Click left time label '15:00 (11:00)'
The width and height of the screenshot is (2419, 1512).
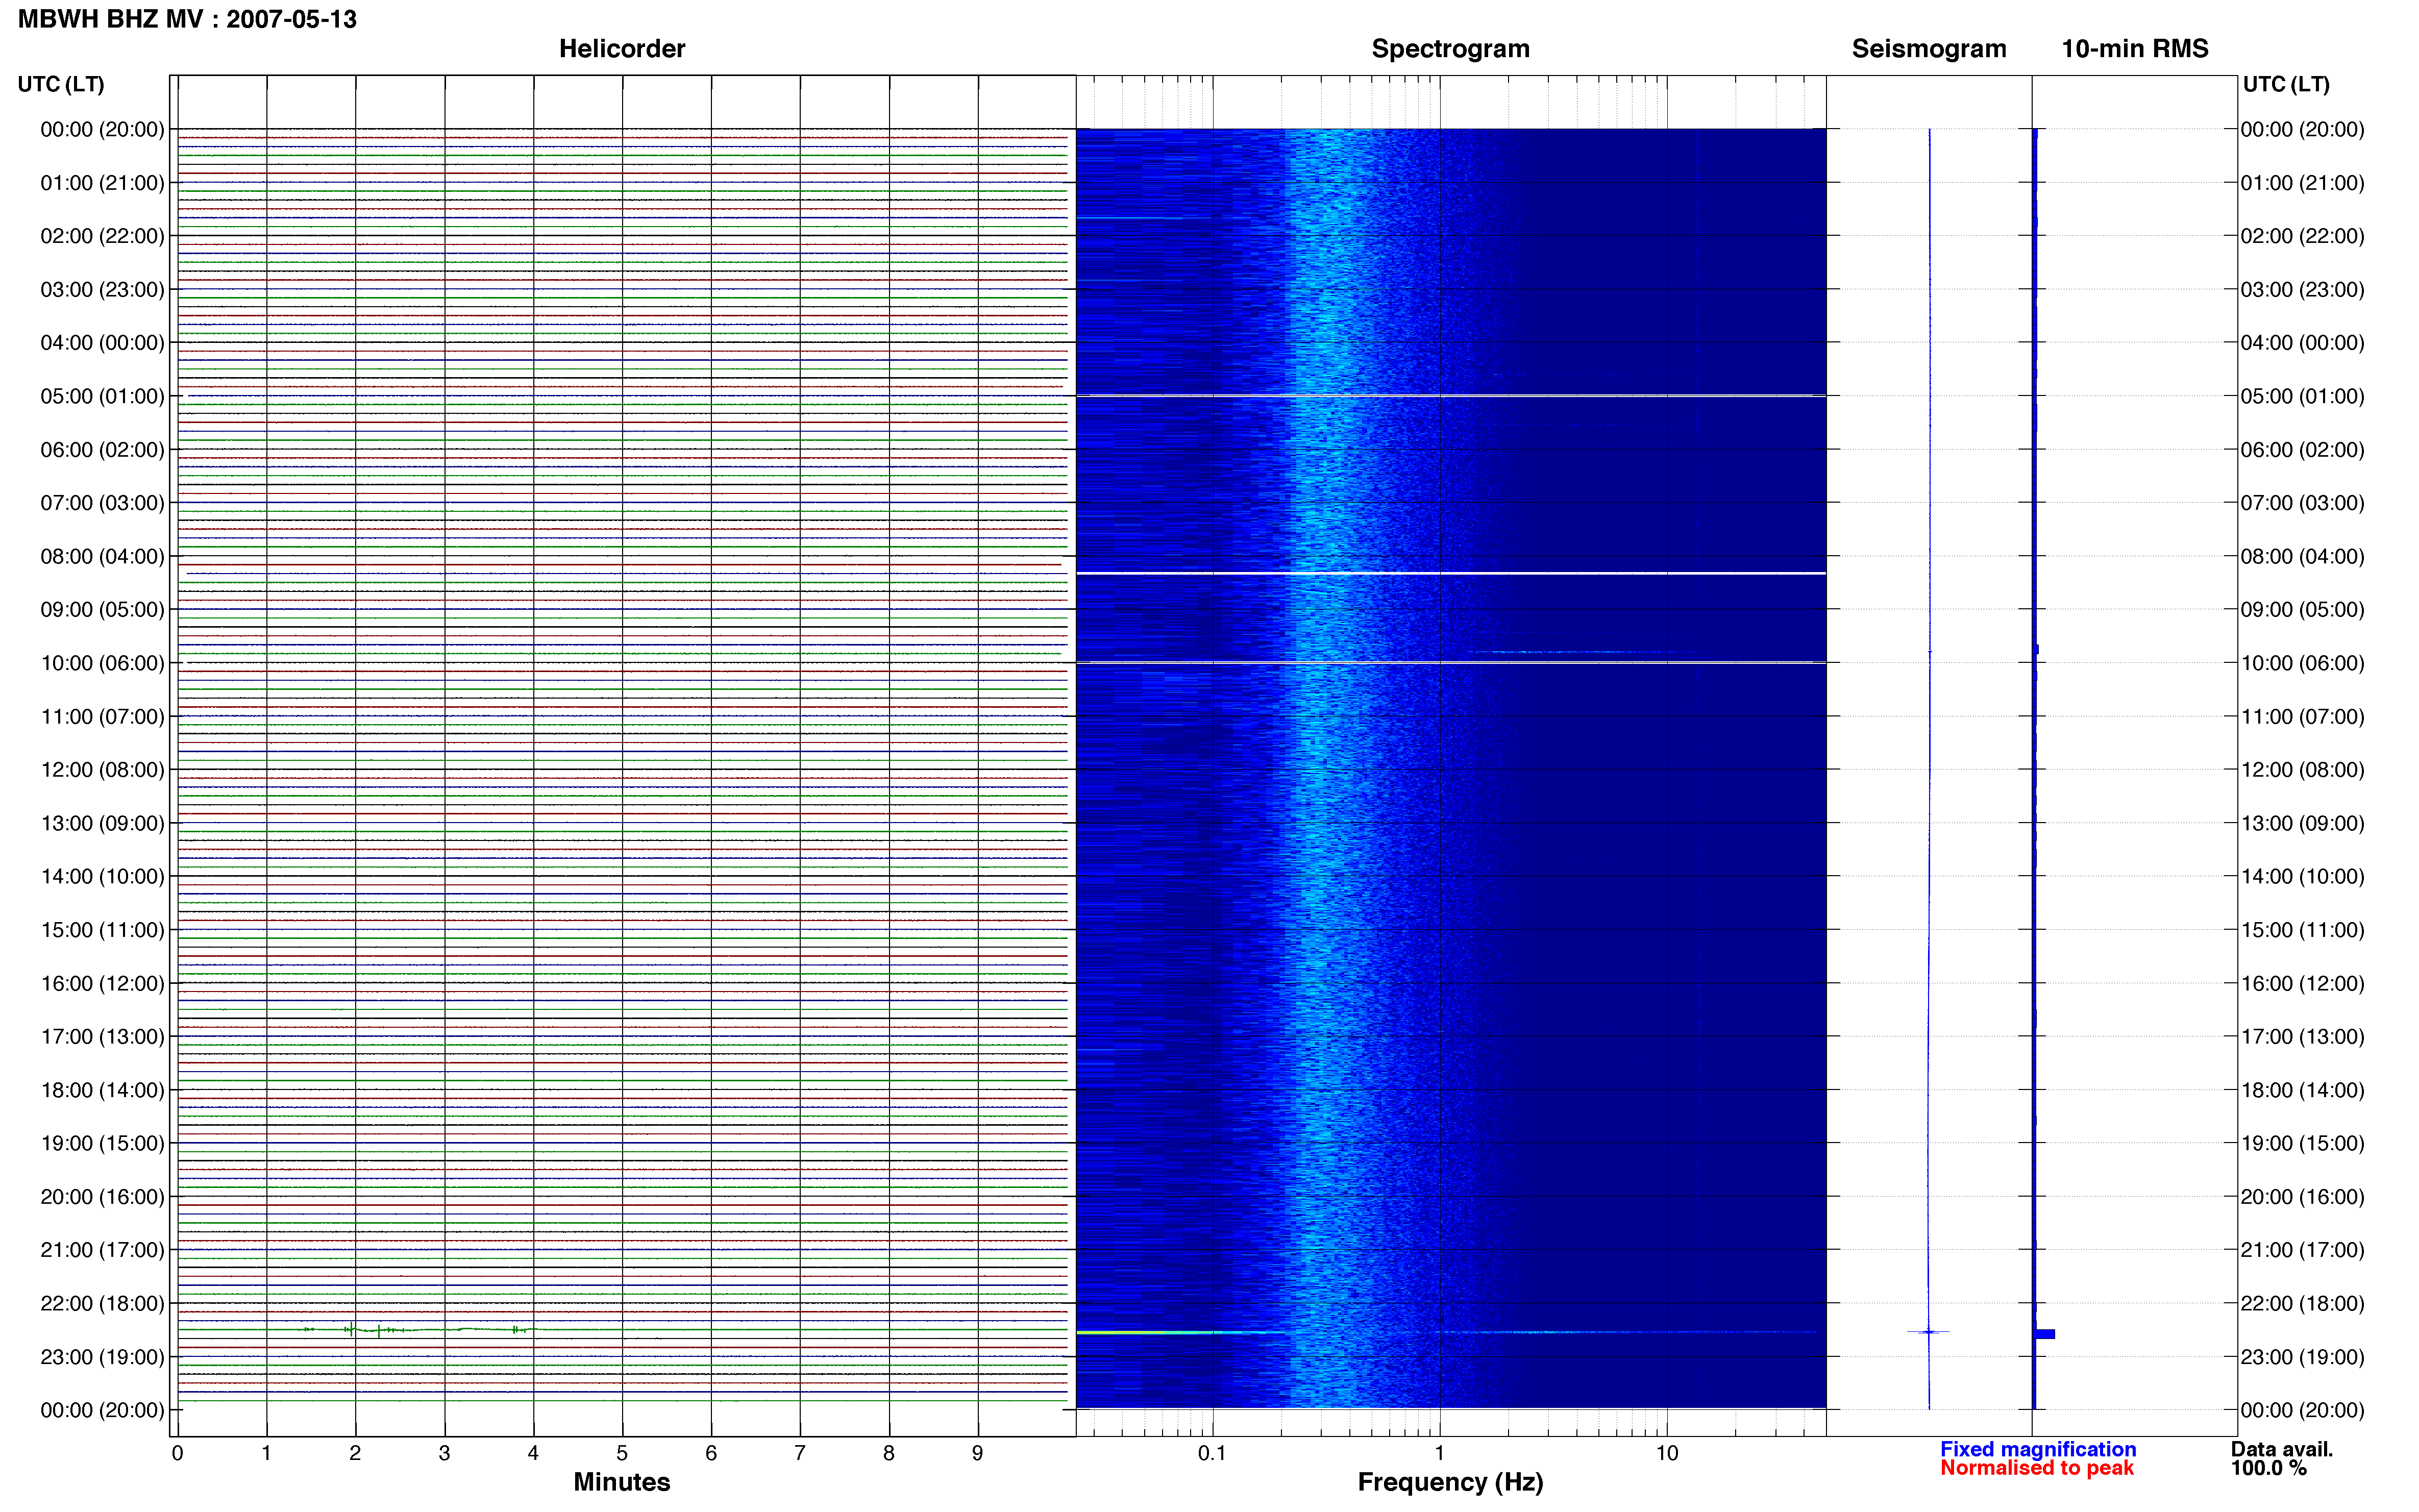pos(102,930)
